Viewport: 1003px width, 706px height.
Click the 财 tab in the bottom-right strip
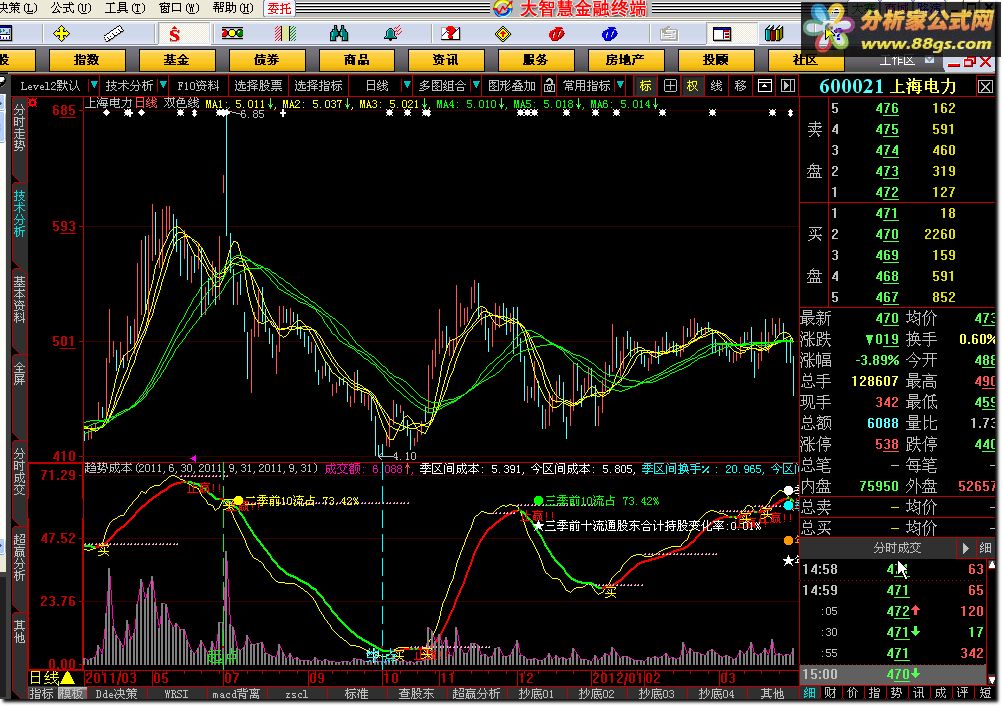click(x=830, y=693)
